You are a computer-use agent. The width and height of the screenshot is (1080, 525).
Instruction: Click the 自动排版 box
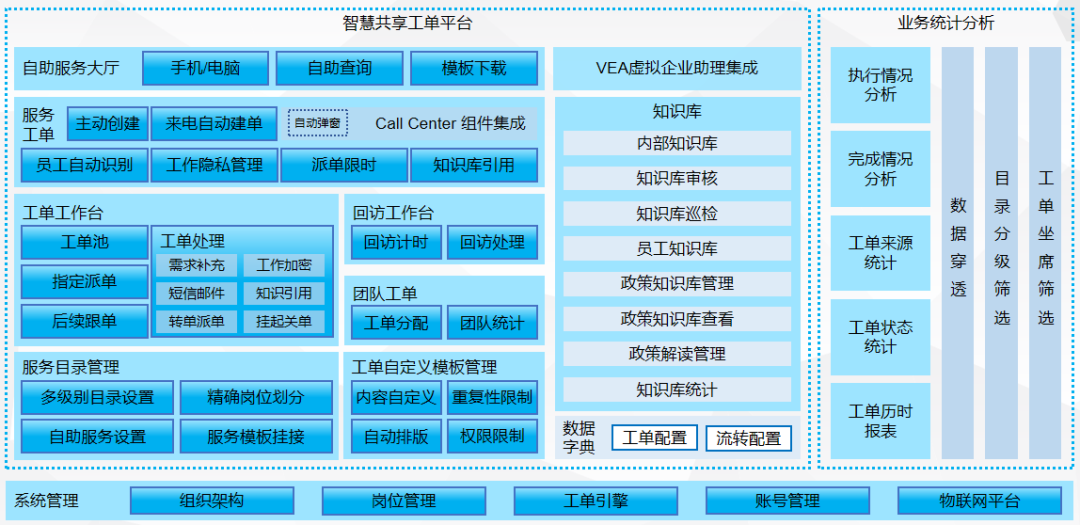pos(396,437)
